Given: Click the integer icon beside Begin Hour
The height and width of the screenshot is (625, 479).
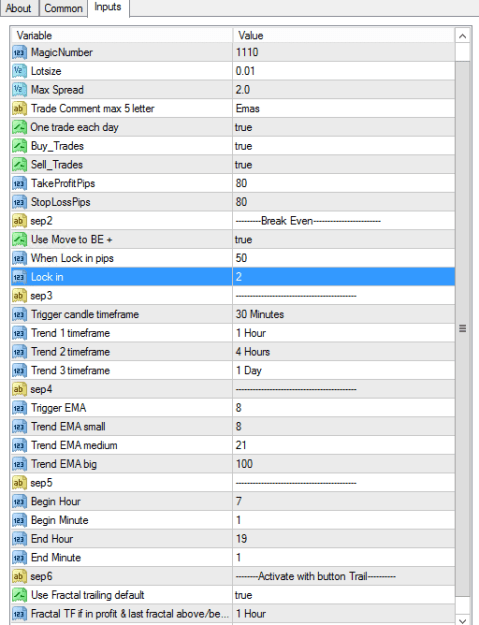Looking at the screenshot, I should point(19,501).
